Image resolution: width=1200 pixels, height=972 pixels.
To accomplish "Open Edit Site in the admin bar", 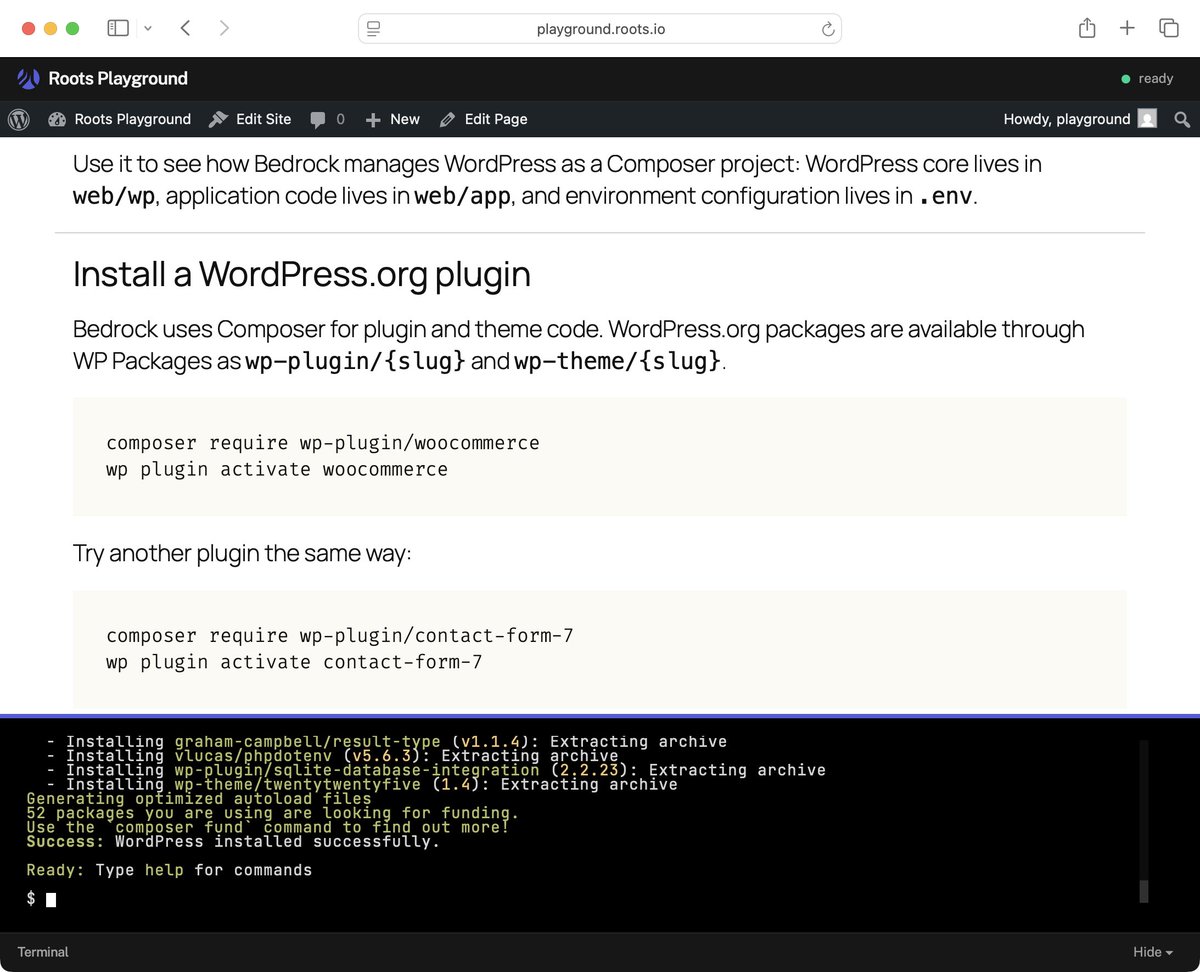I will pyautogui.click(x=250, y=119).
